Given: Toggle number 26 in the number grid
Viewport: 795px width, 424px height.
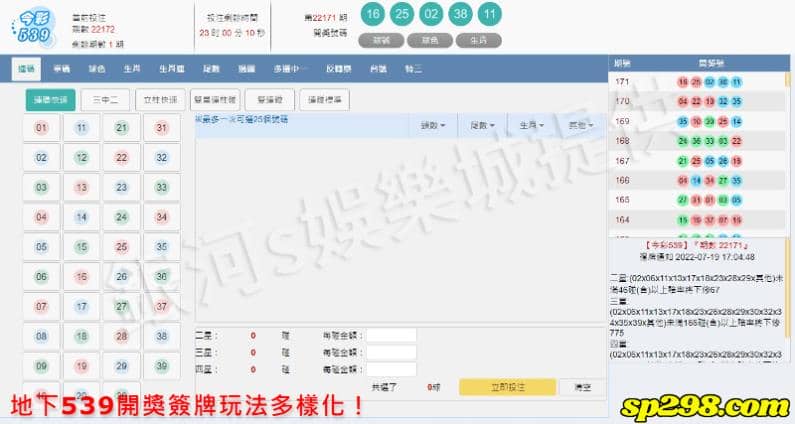Looking at the screenshot, I should pos(122,276).
